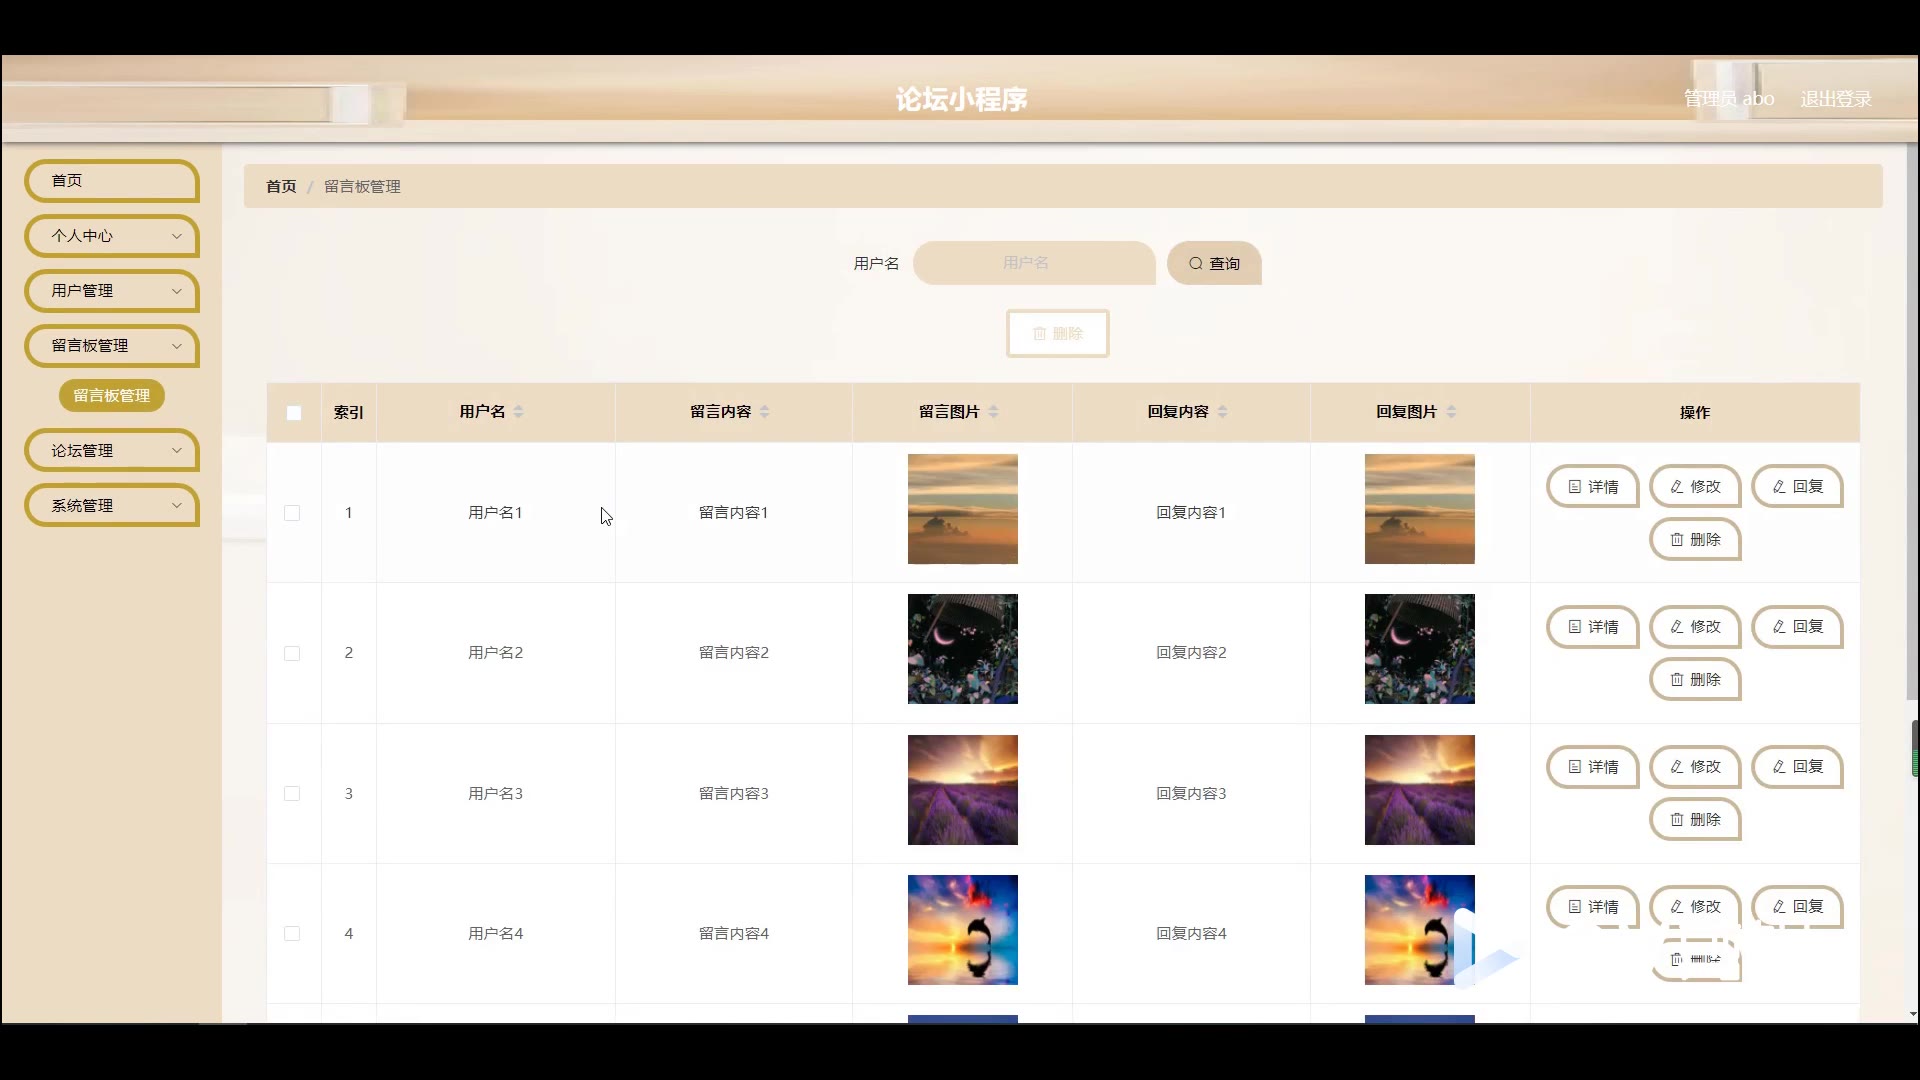
Task: Open 详情 for row 用户名1
Action: click(x=1592, y=487)
